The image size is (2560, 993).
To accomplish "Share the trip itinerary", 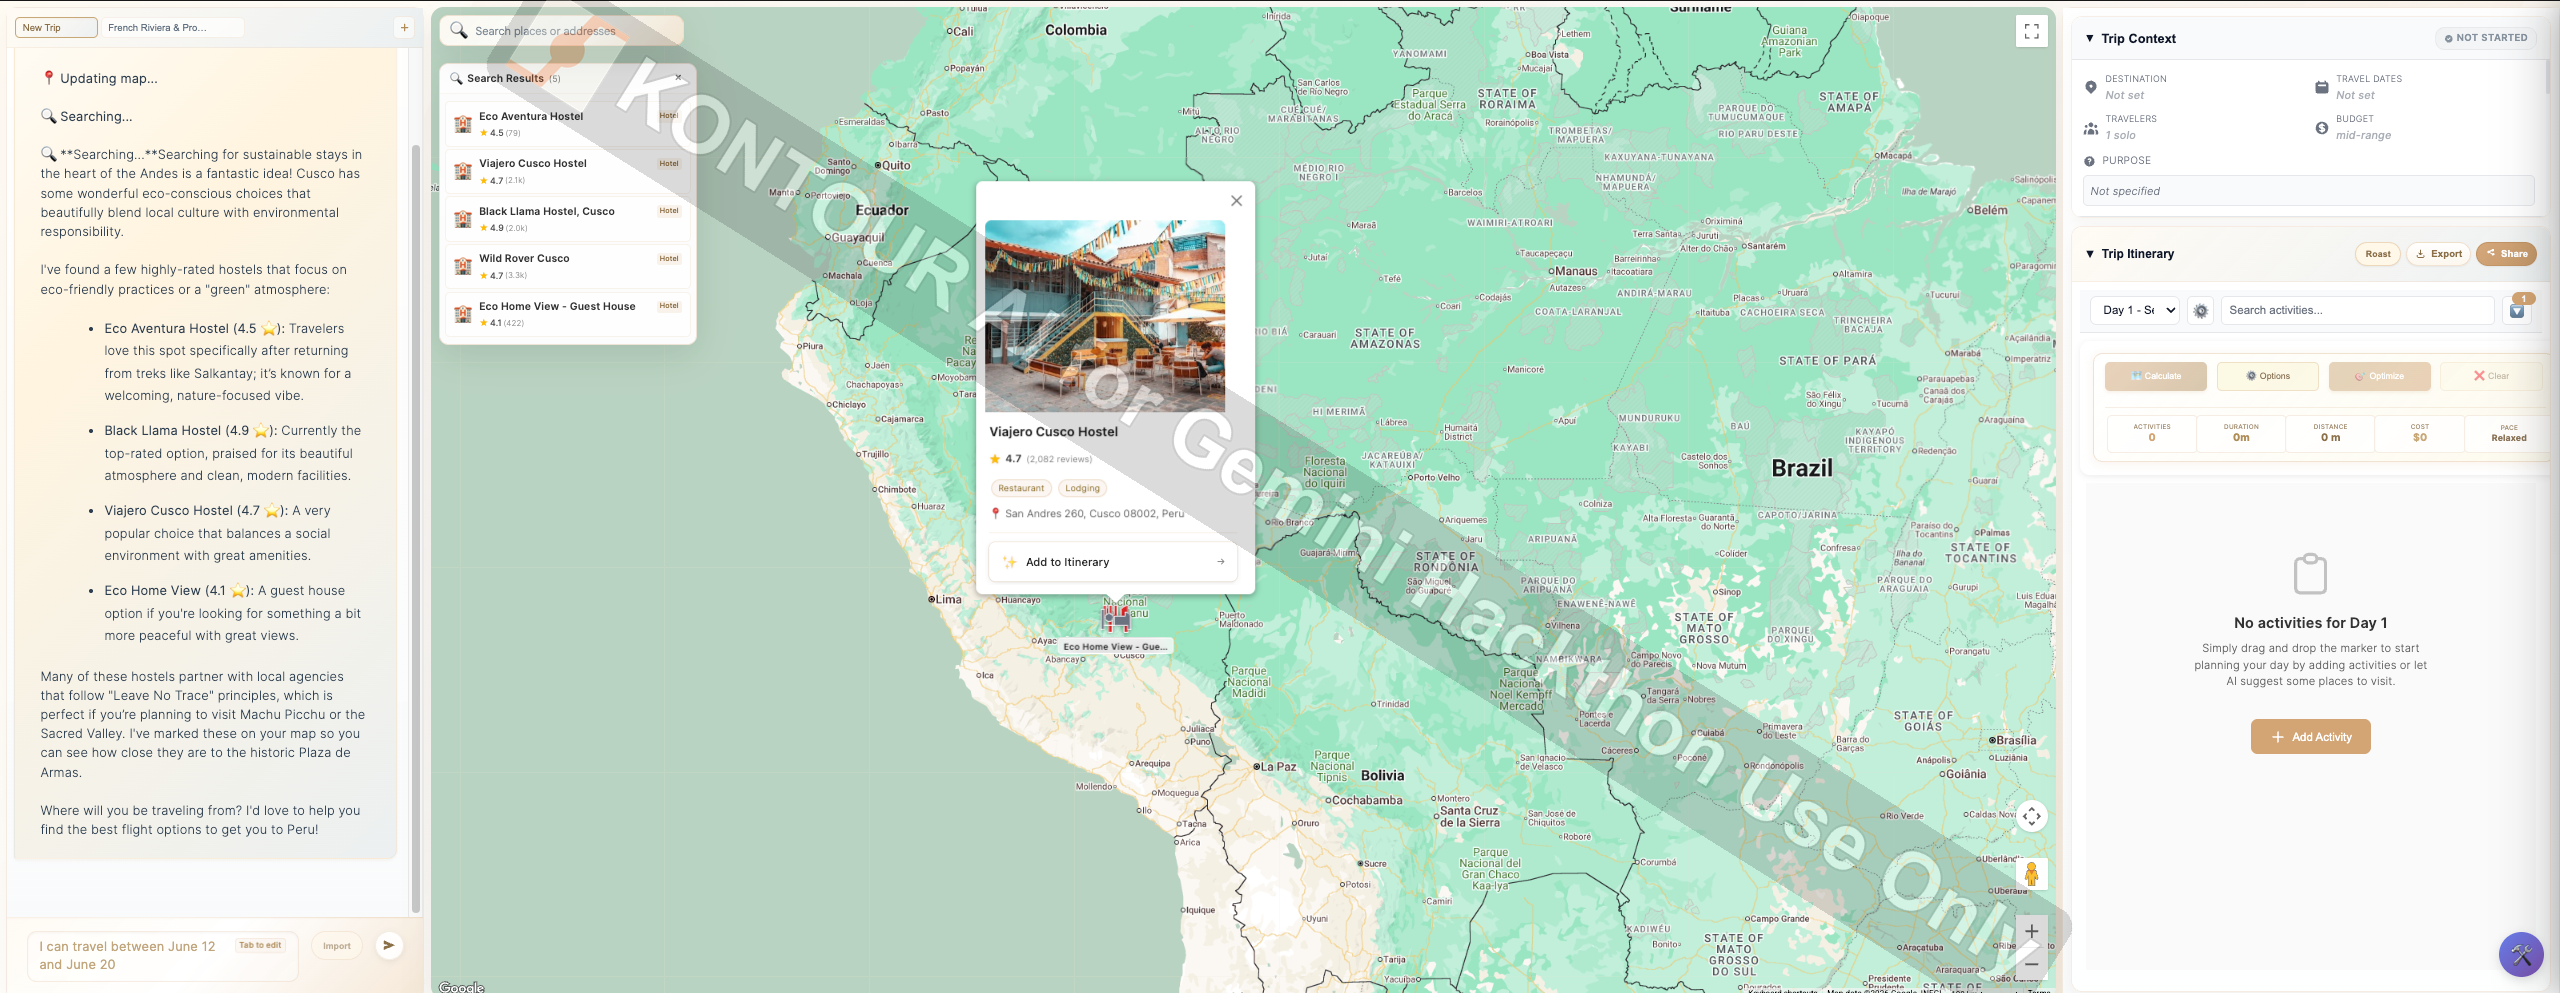I will (2506, 254).
